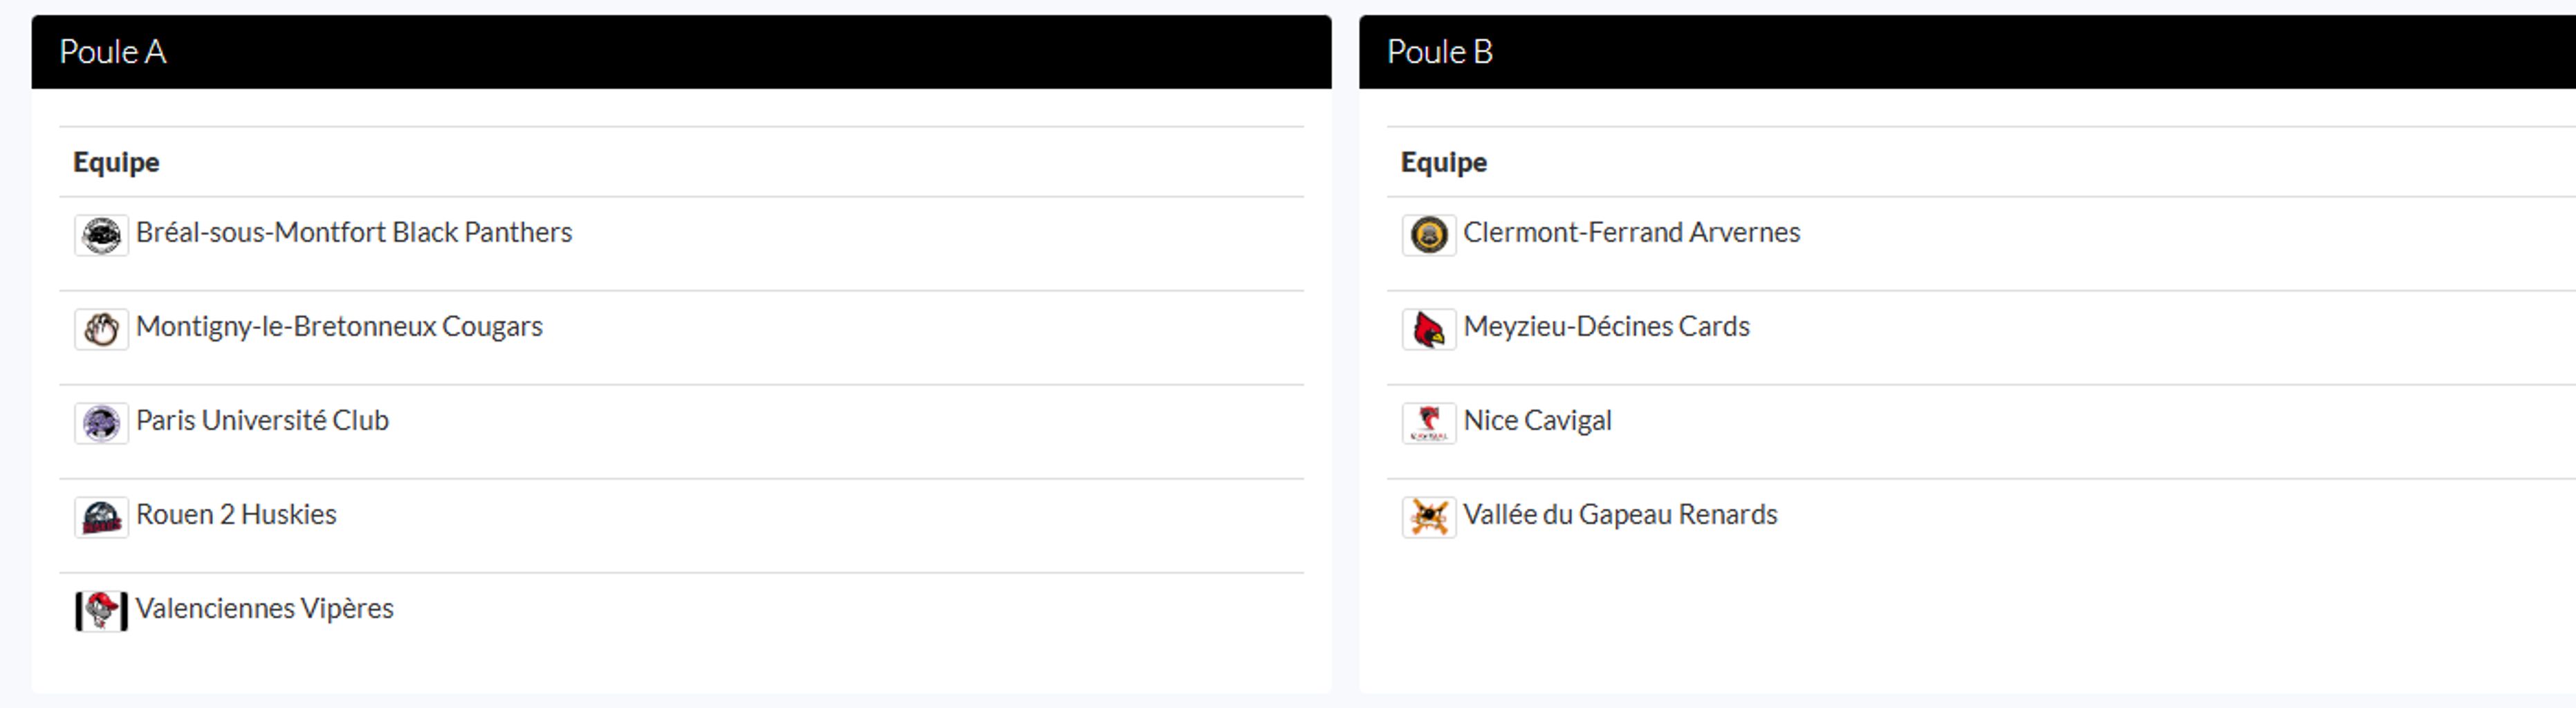Open the Bréal-sous-Montfort Black Panthers team link

click(x=354, y=232)
